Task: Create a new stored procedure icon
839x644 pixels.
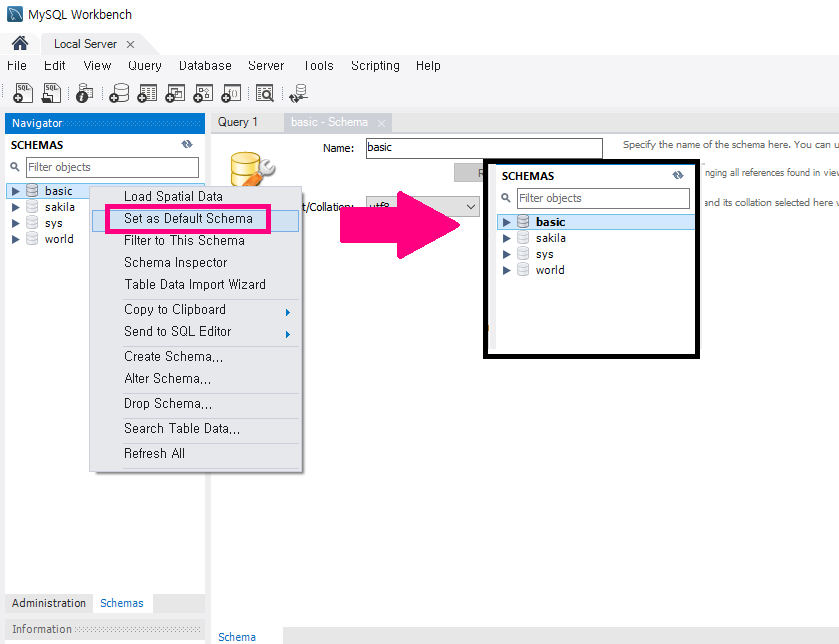Action: click(203, 93)
